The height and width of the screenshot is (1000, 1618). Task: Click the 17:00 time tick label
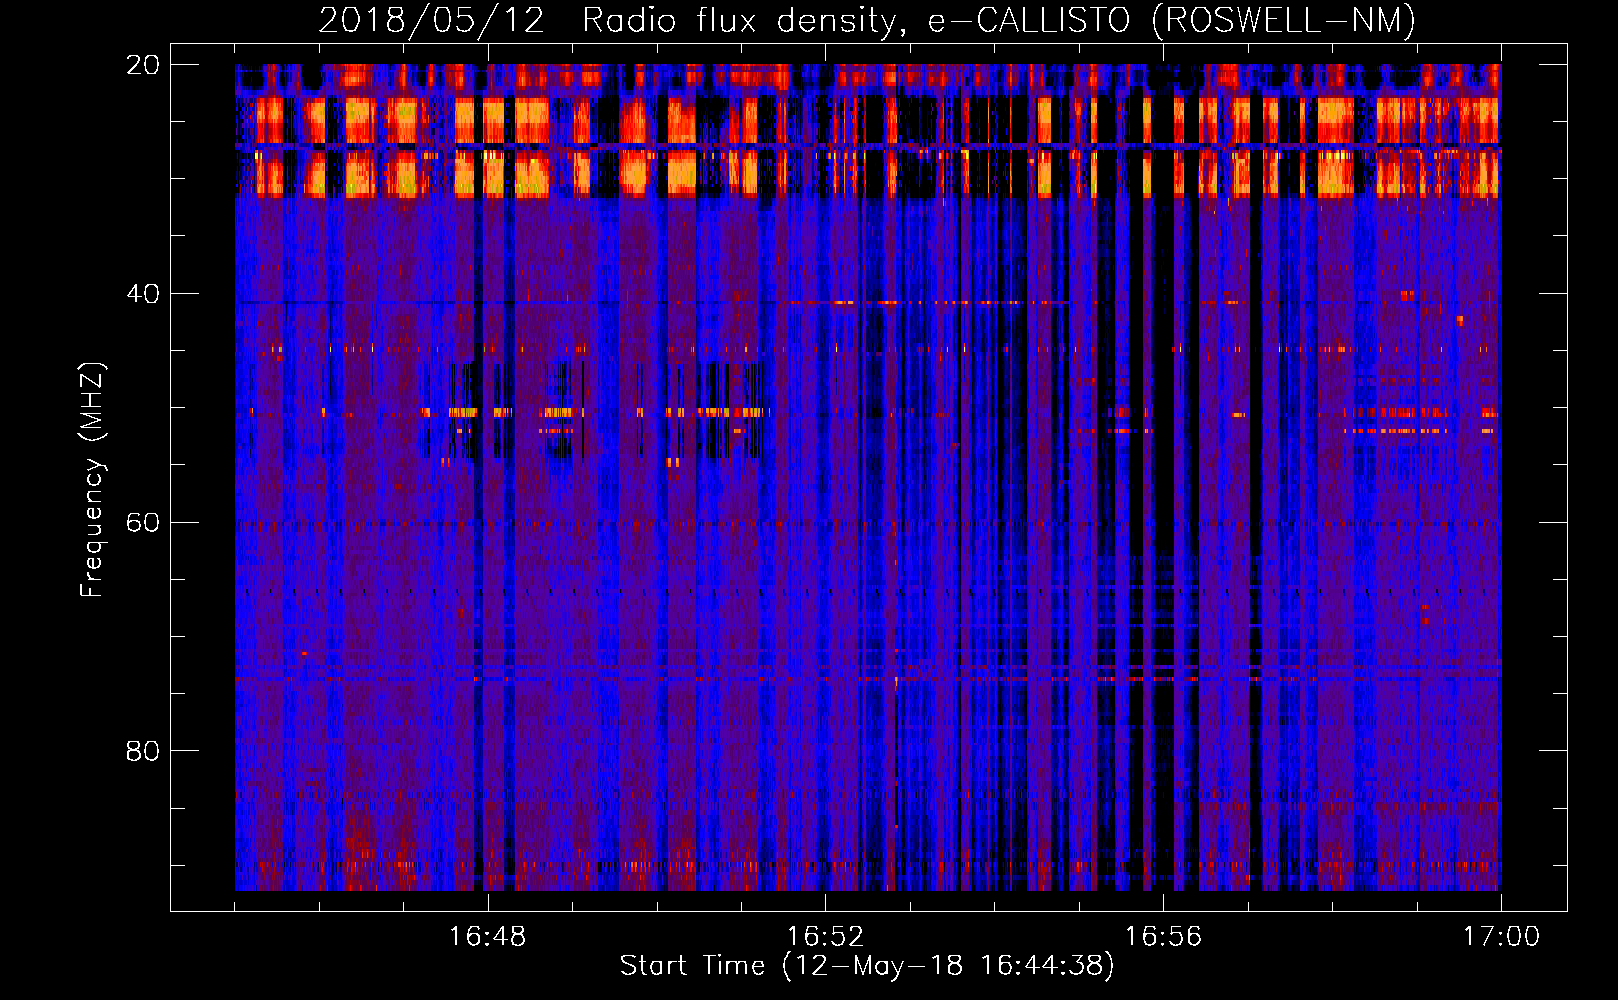(x=1501, y=937)
